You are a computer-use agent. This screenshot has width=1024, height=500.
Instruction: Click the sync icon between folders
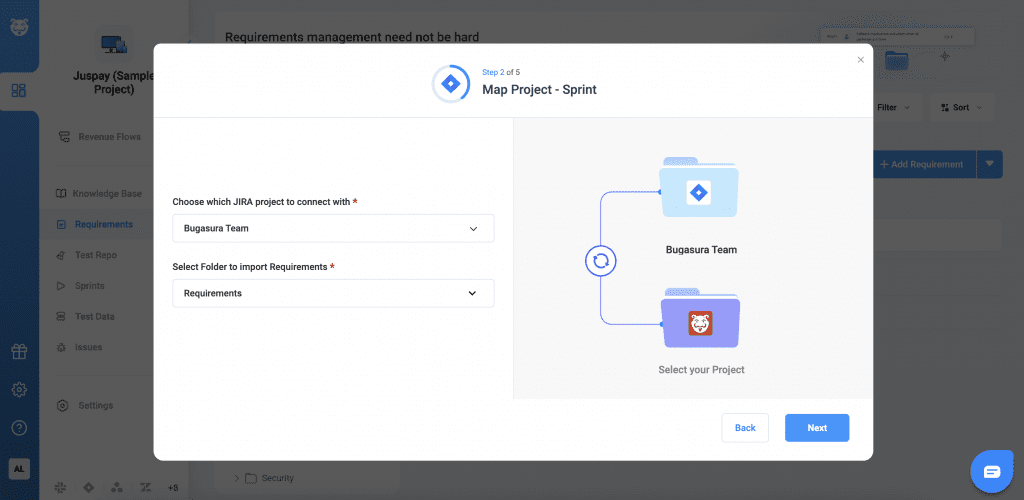point(600,261)
